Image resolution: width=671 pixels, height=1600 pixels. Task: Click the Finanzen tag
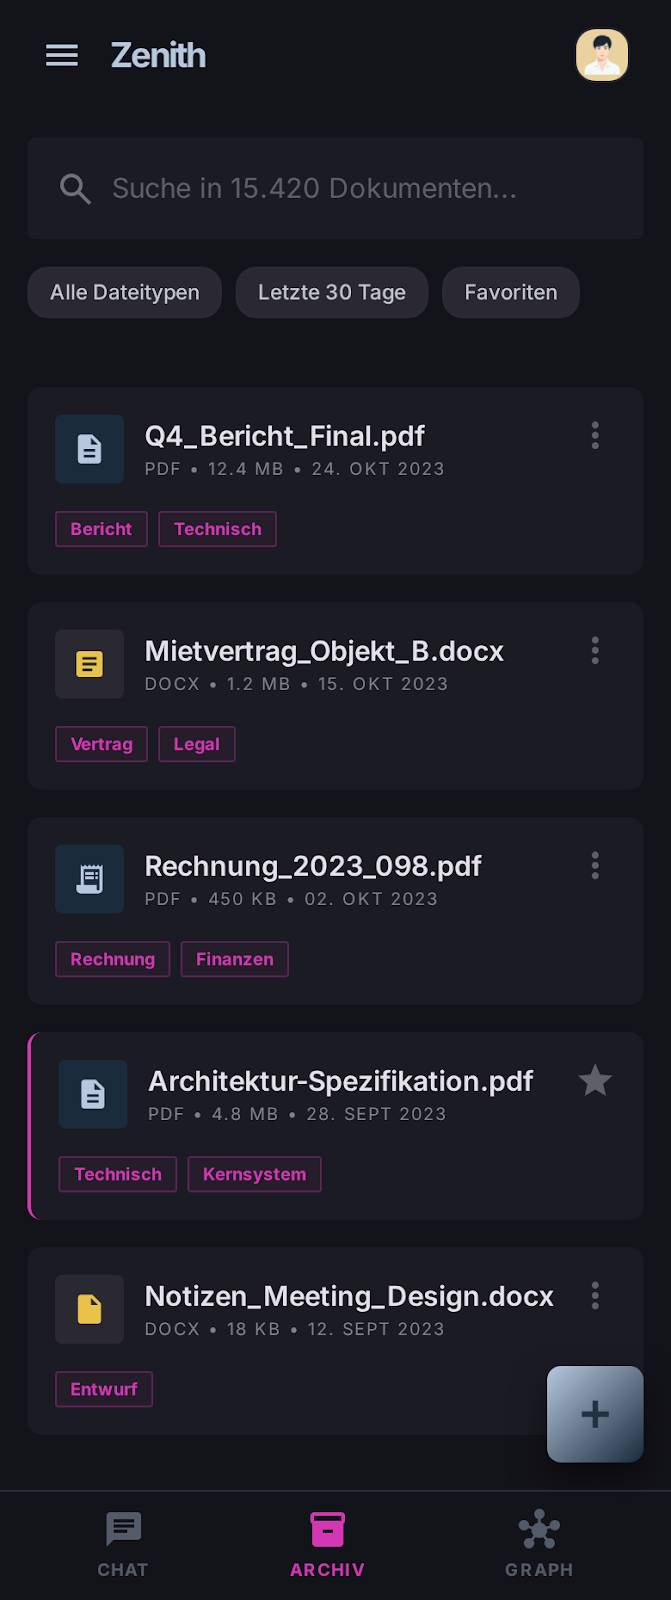click(234, 959)
